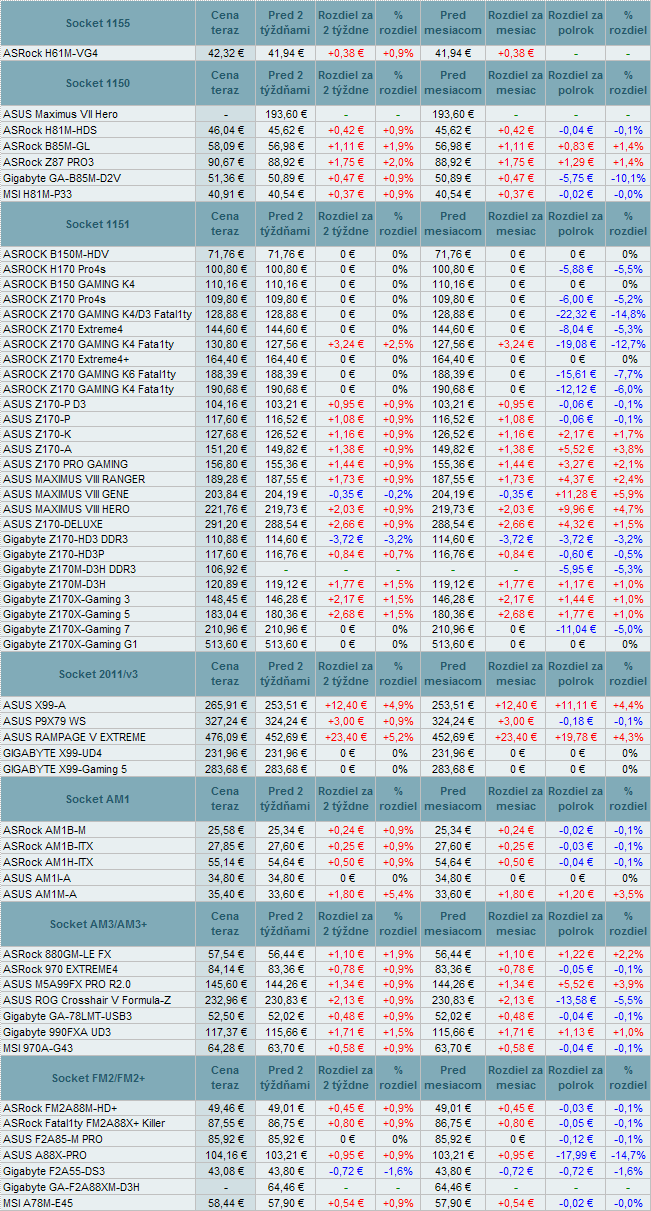Screen dimensions: 651x1211
Task: Select the ASUS Maximus VII Hero row name
Action: 61,114
